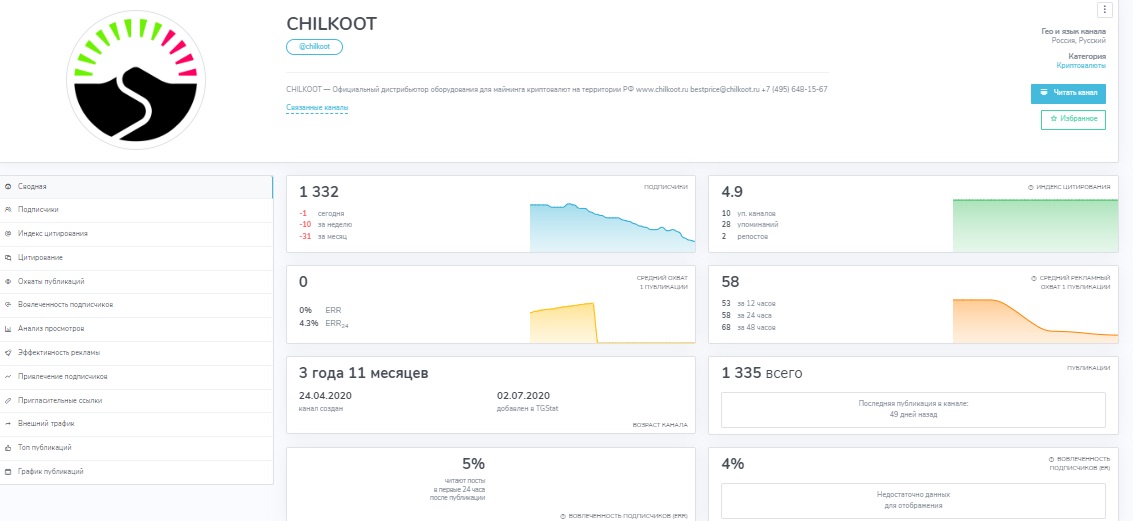The image size is (1133, 521).
Task: Click the -31 за месяц value
Action: click(323, 236)
